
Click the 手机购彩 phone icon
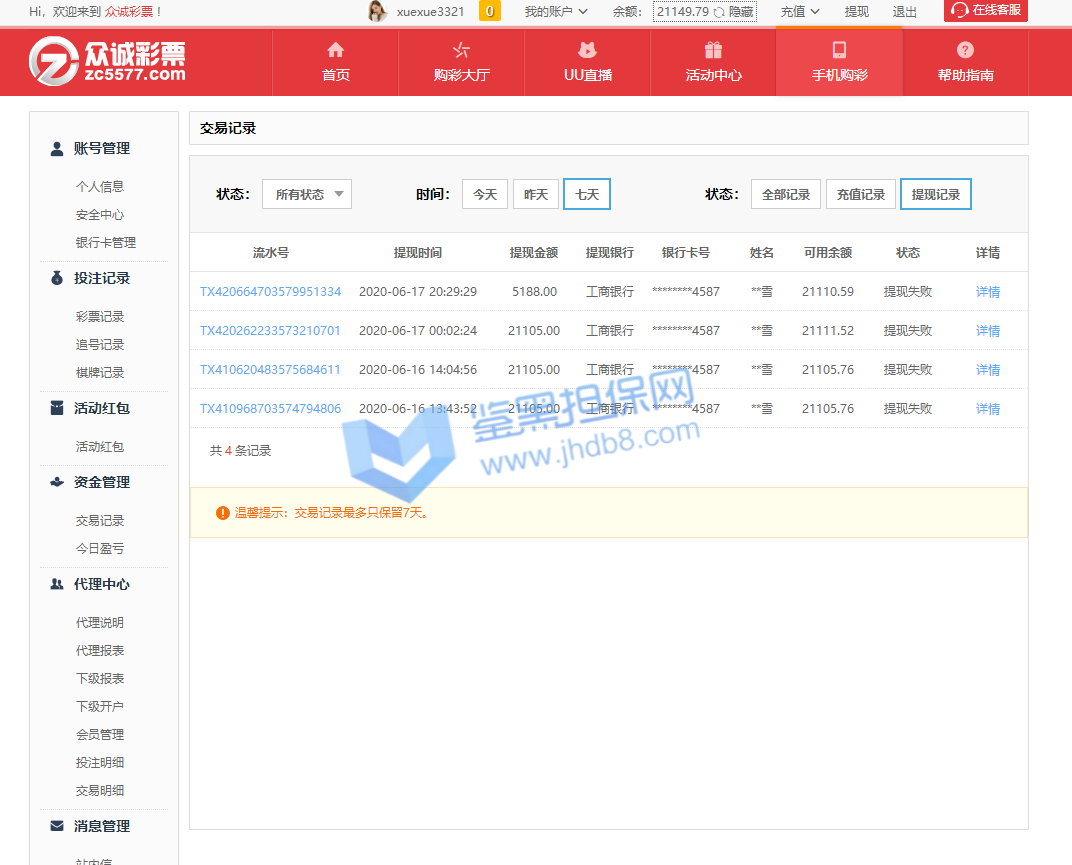click(839, 50)
